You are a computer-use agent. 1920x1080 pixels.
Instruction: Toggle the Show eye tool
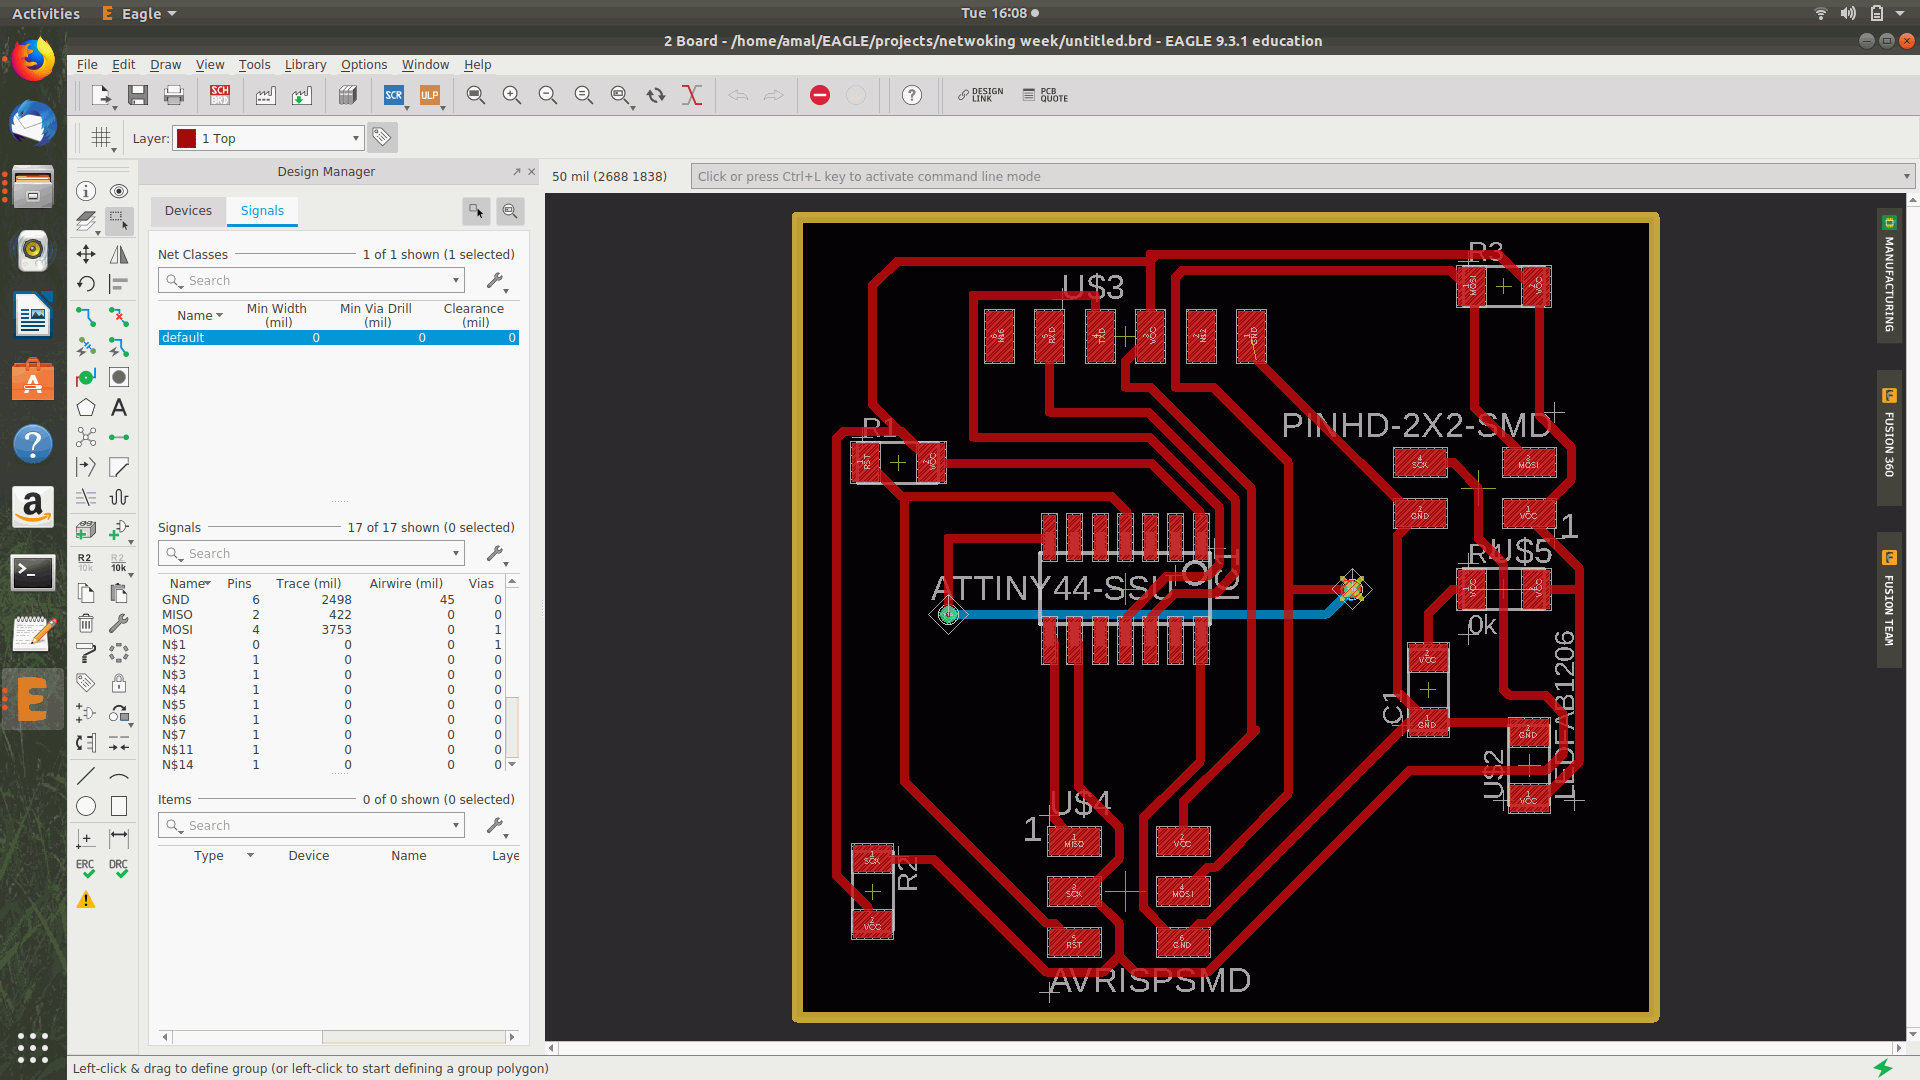click(x=119, y=191)
